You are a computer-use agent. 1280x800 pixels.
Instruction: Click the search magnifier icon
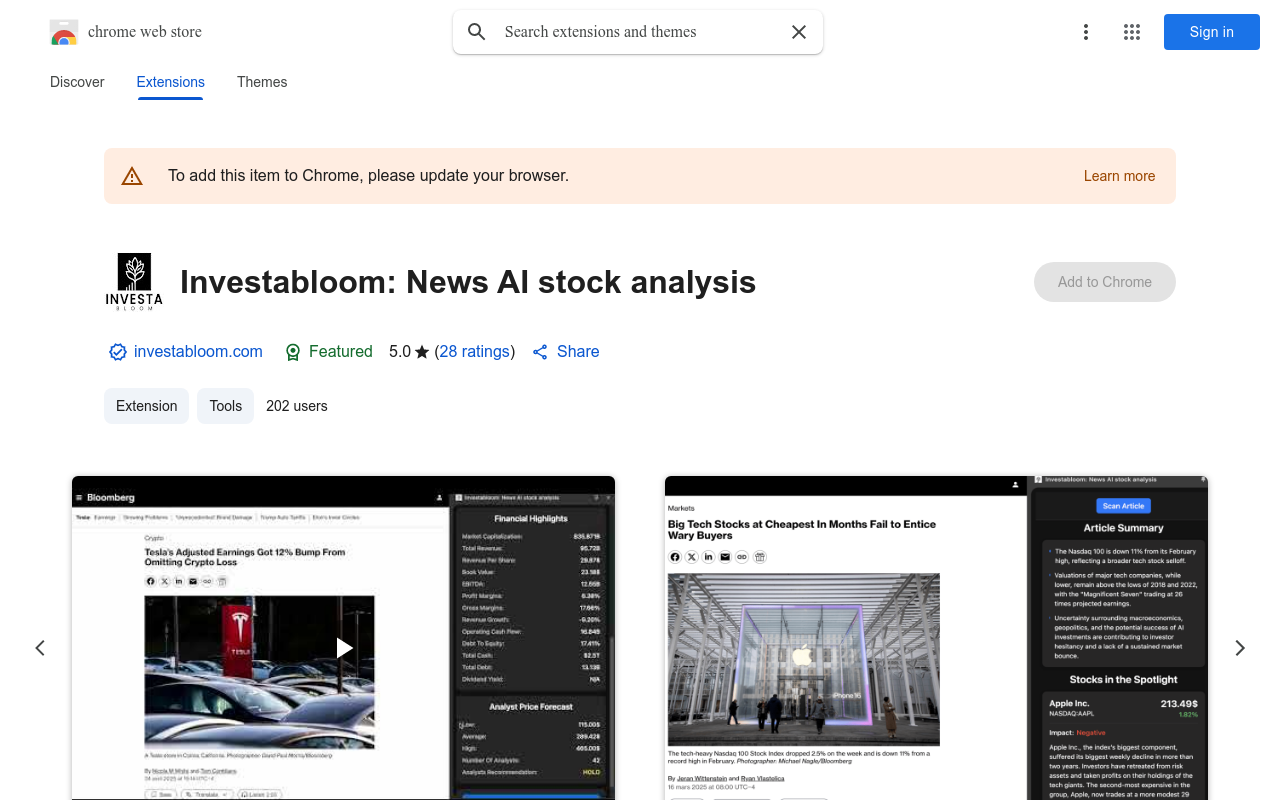coord(476,31)
